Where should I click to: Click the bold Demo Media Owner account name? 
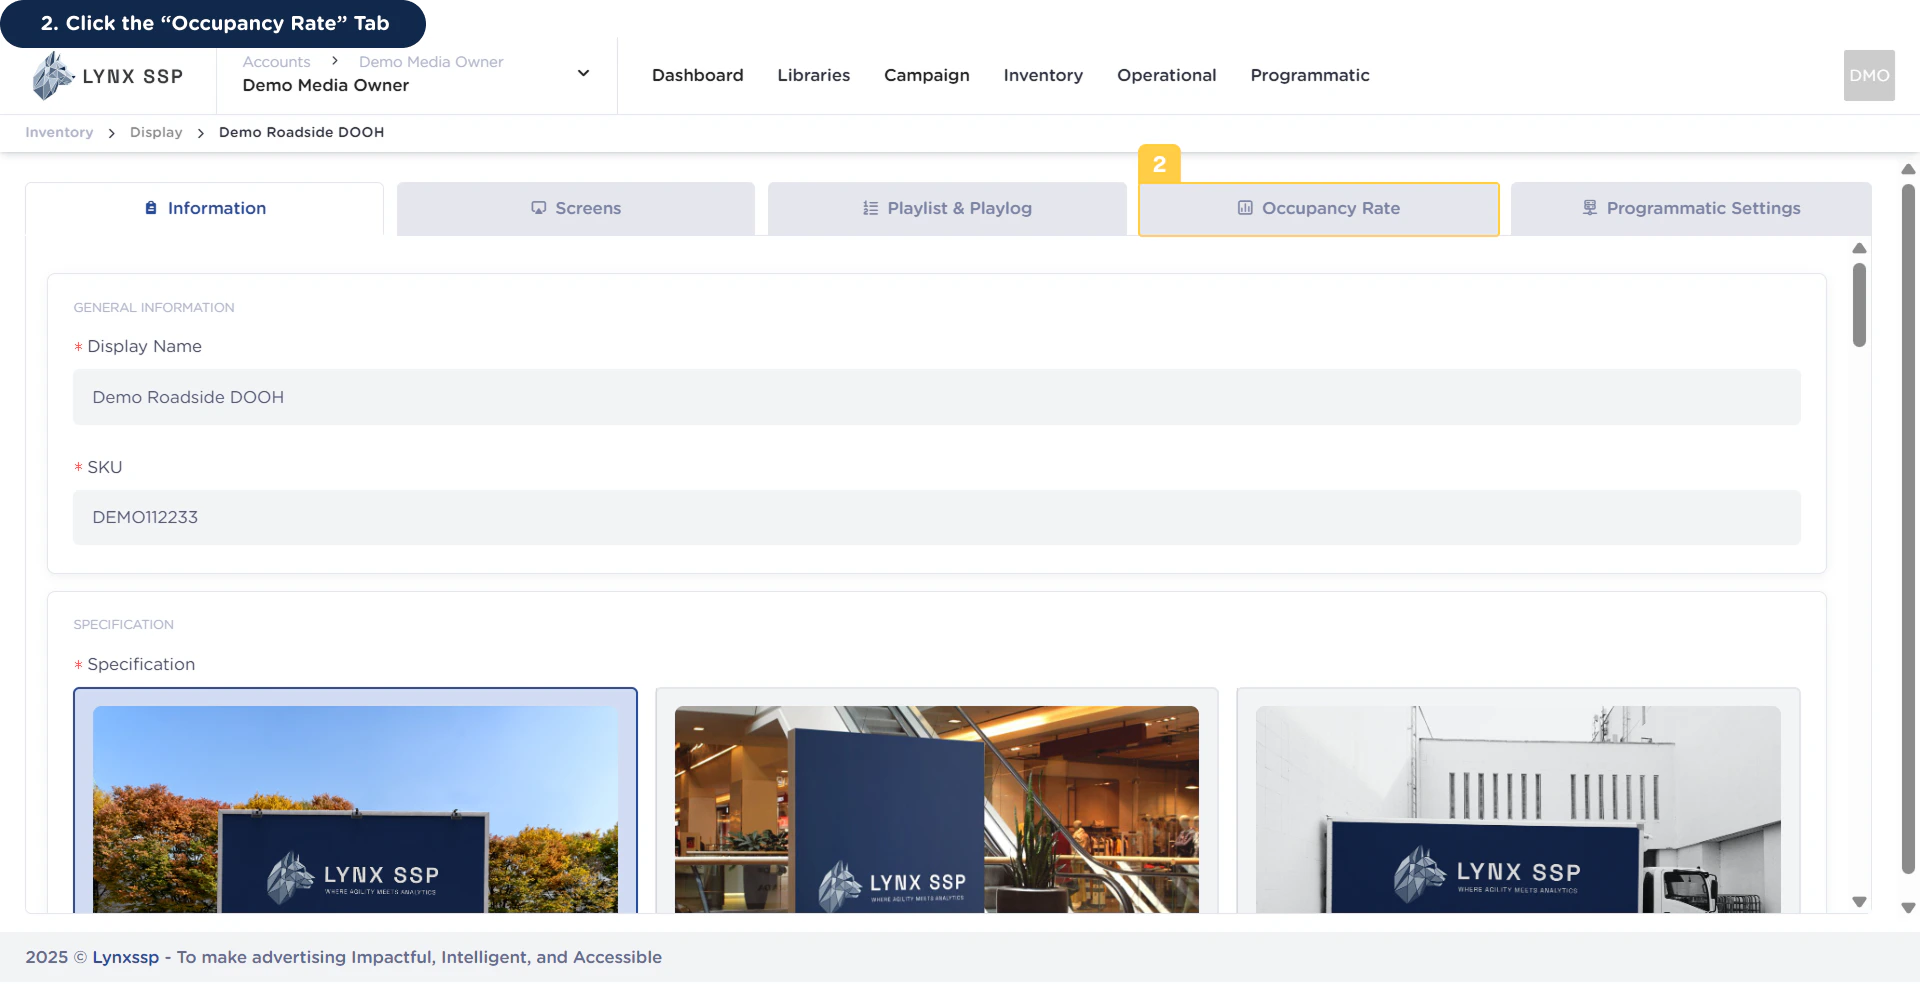325,85
